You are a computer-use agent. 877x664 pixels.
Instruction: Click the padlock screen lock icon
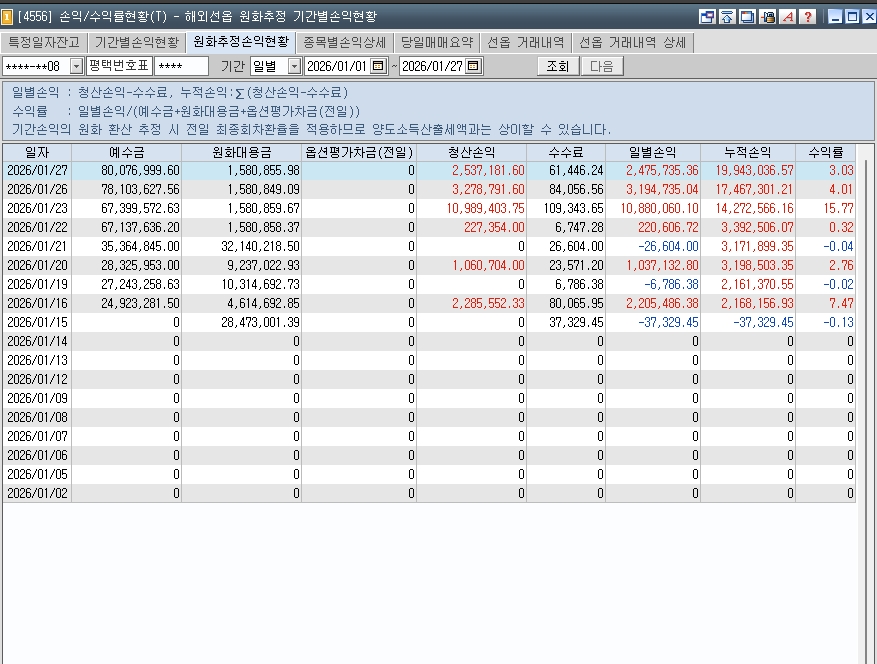pos(768,17)
